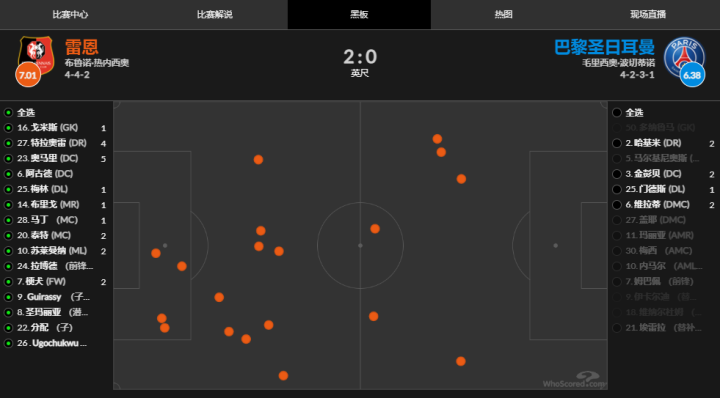Click the WhoScored.com watermark logo
The width and height of the screenshot is (720, 398).
point(574,380)
